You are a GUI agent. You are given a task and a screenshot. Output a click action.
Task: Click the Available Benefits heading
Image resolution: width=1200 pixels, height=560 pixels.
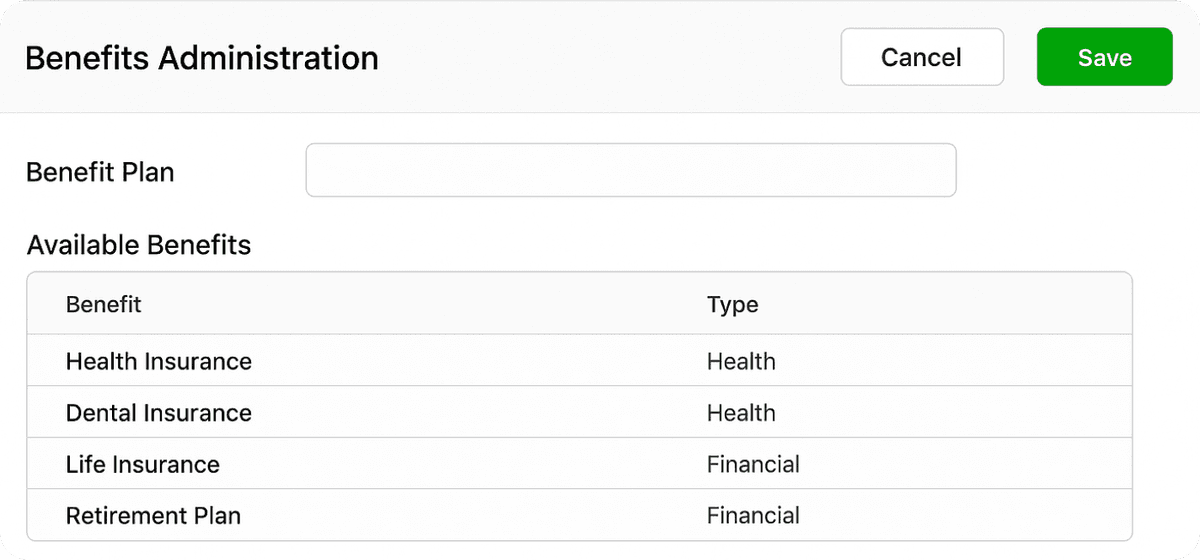click(139, 245)
